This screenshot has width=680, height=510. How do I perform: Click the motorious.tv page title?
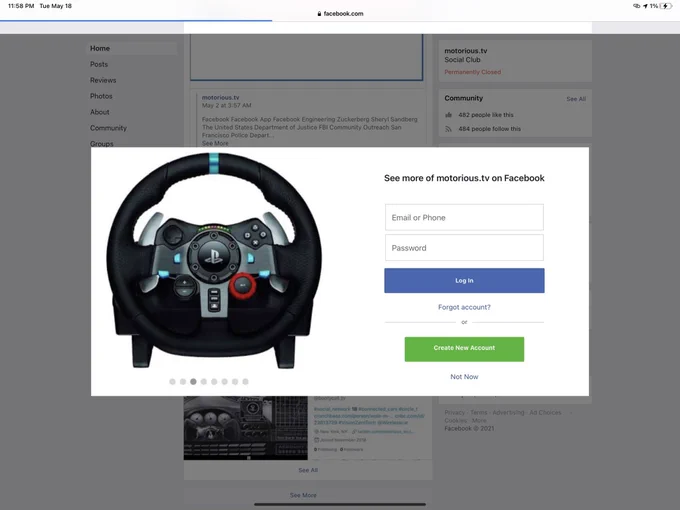click(466, 51)
